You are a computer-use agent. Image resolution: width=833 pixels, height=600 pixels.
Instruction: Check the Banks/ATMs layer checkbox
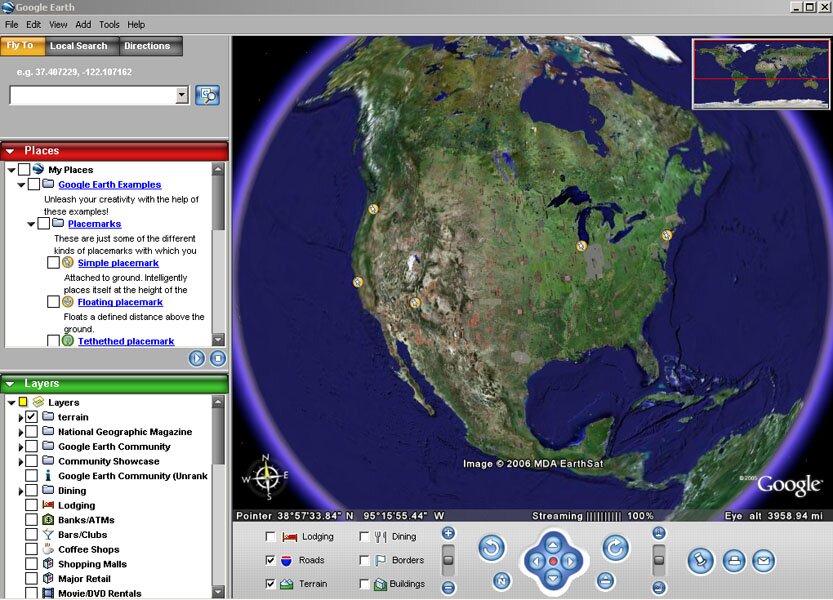[x=31, y=520]
